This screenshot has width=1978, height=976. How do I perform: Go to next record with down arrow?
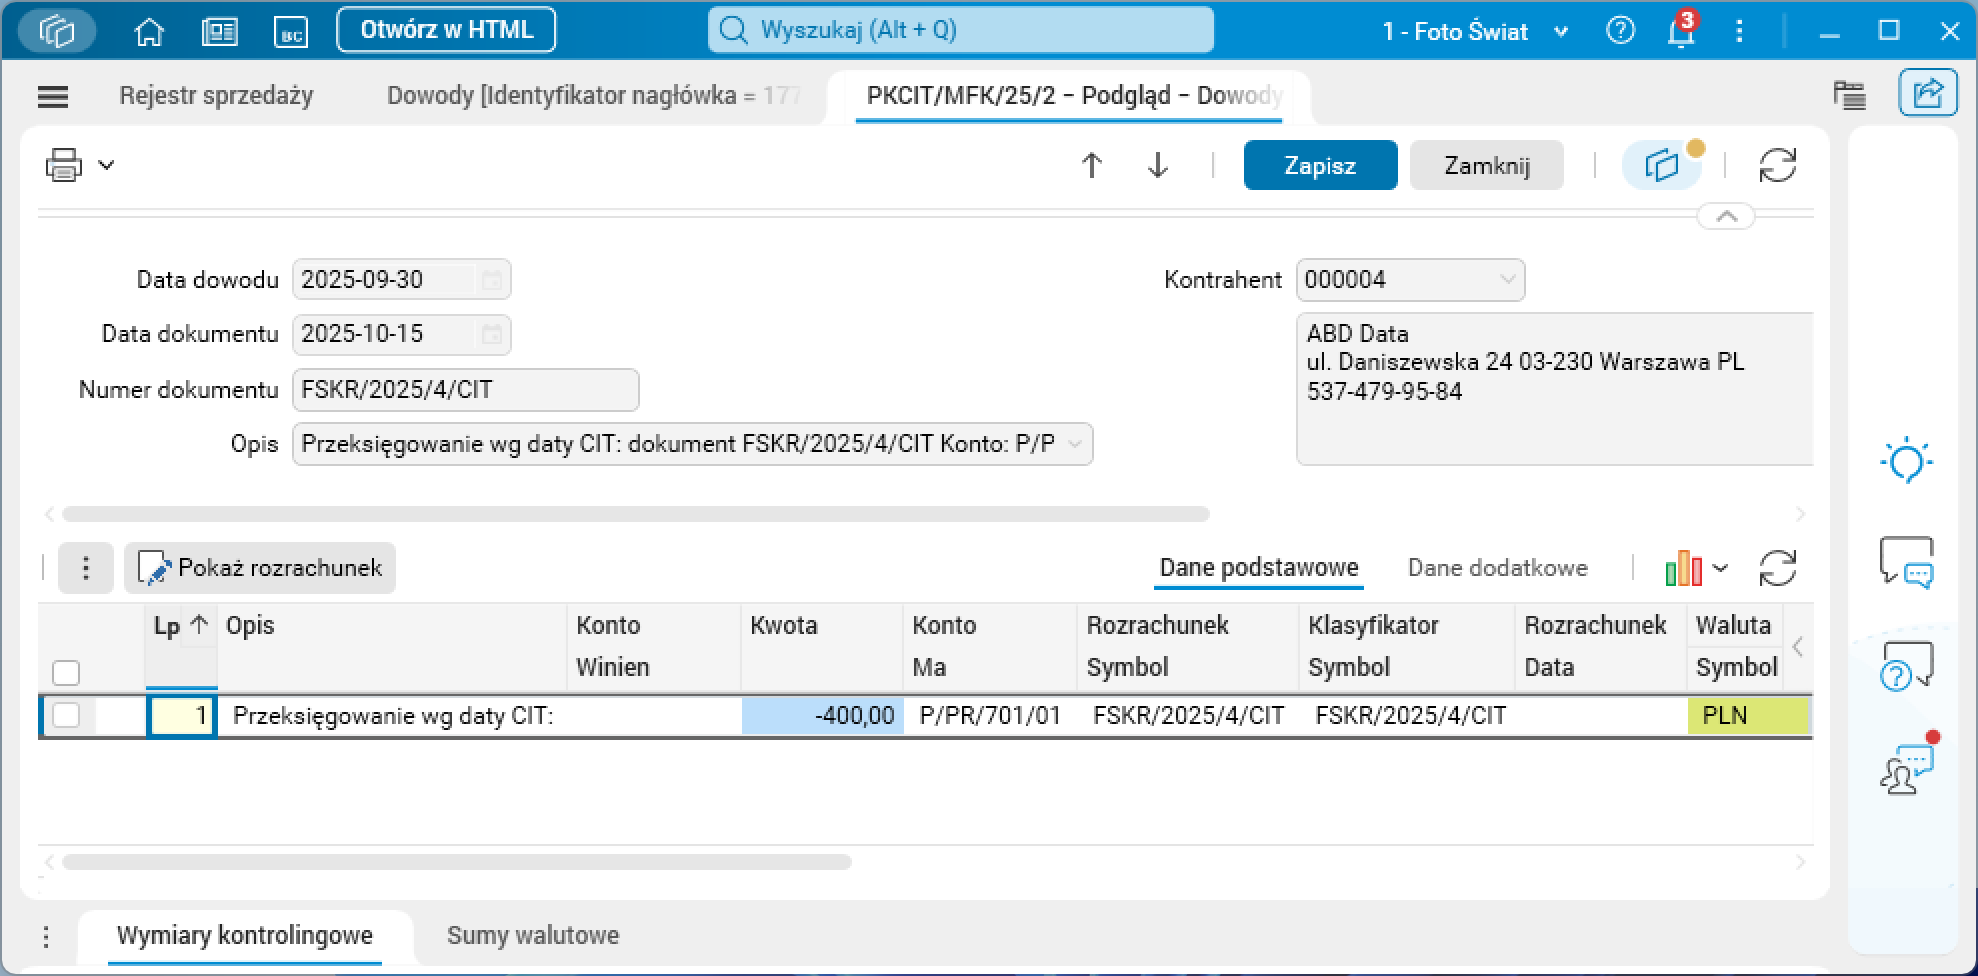pyautogui.click(x=1158, y=165)
